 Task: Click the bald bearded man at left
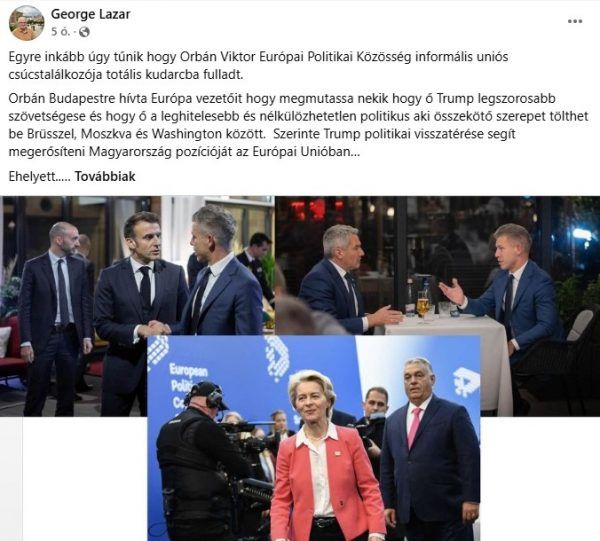55,318
